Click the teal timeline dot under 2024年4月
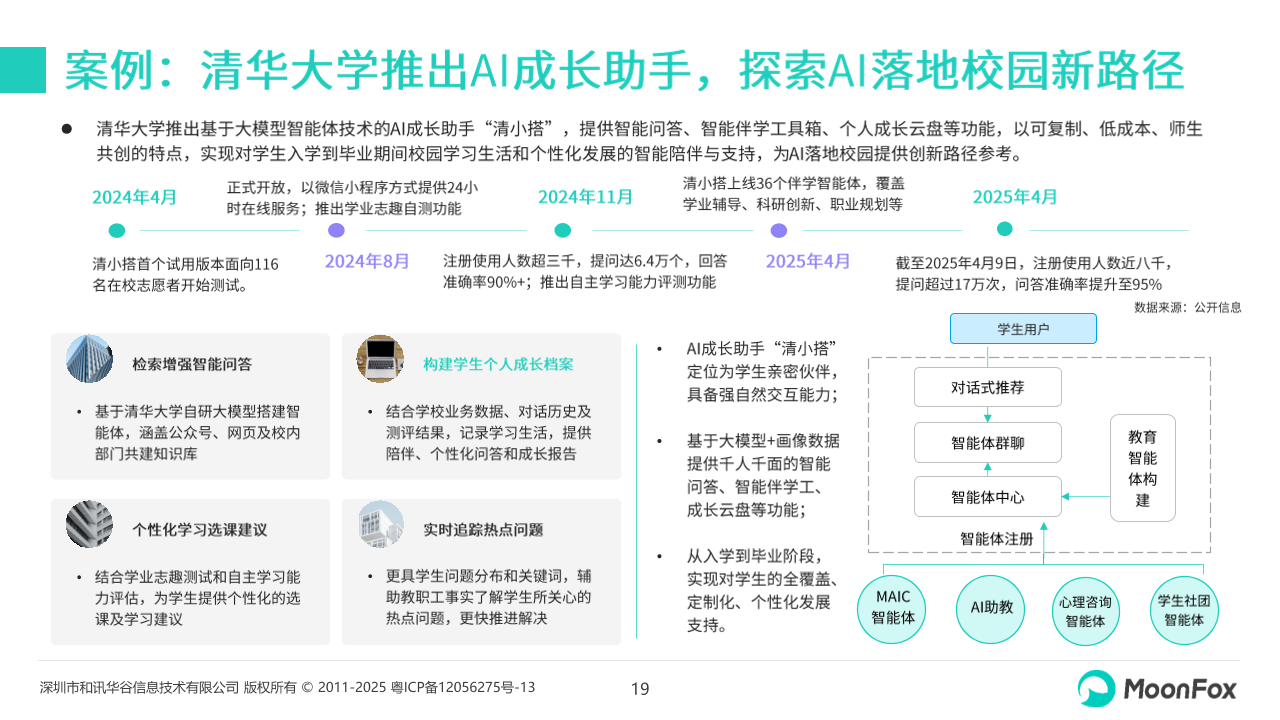This screenshot has height=720, width=1280. coord(117,230)
